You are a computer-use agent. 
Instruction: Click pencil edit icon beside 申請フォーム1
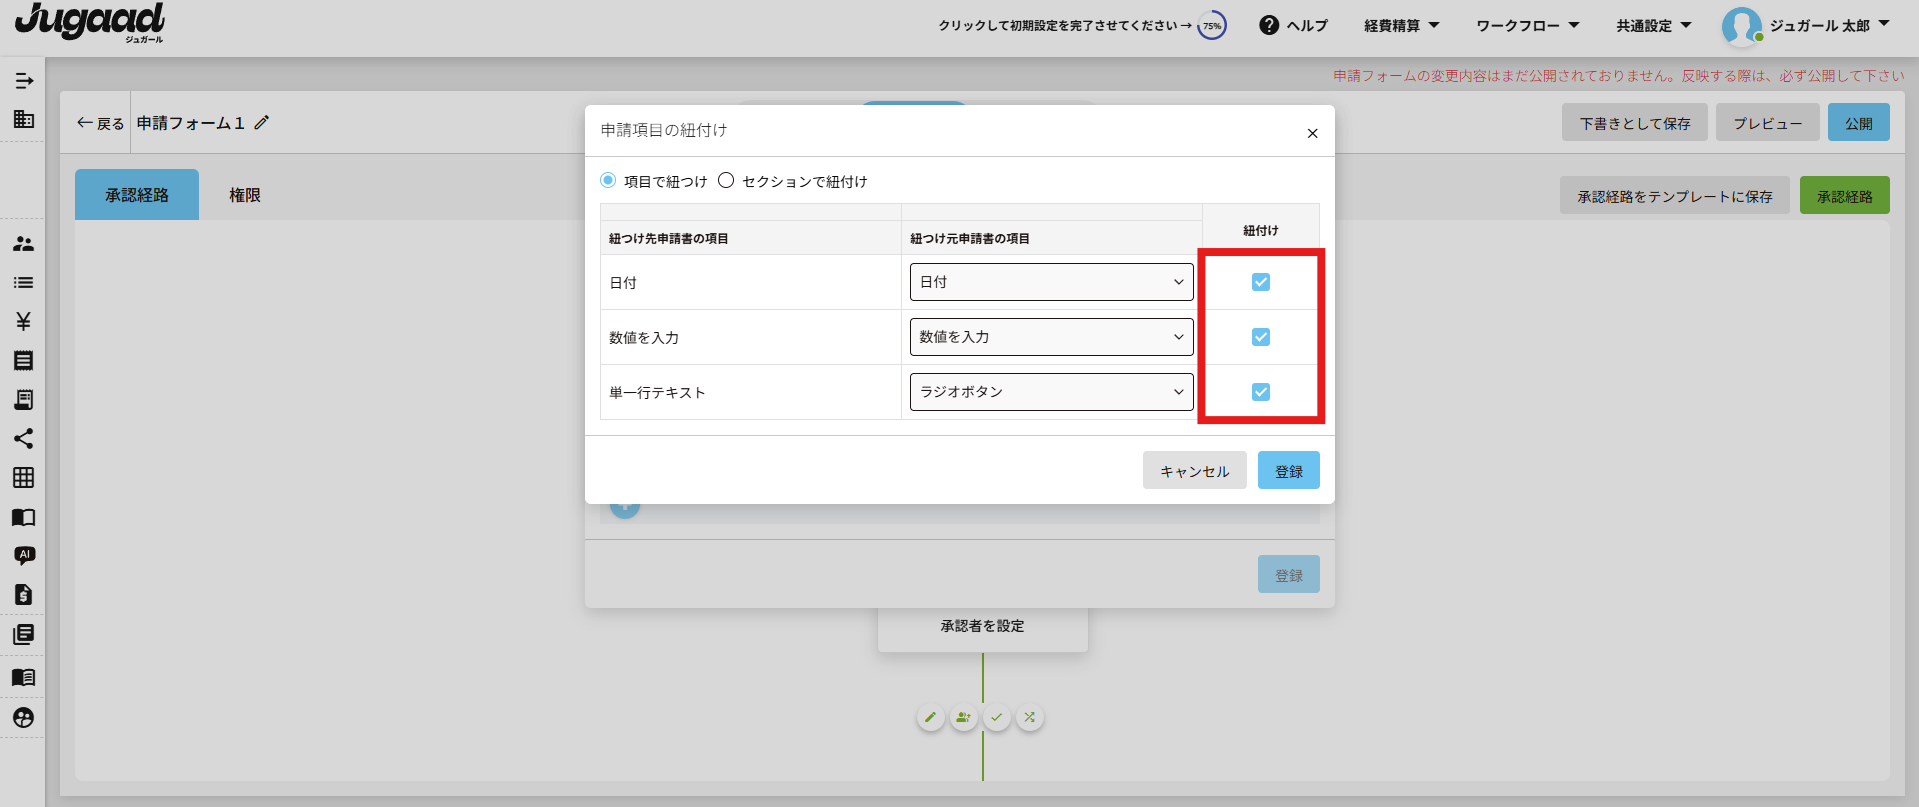pyautogui.click(x=262, y=123)
